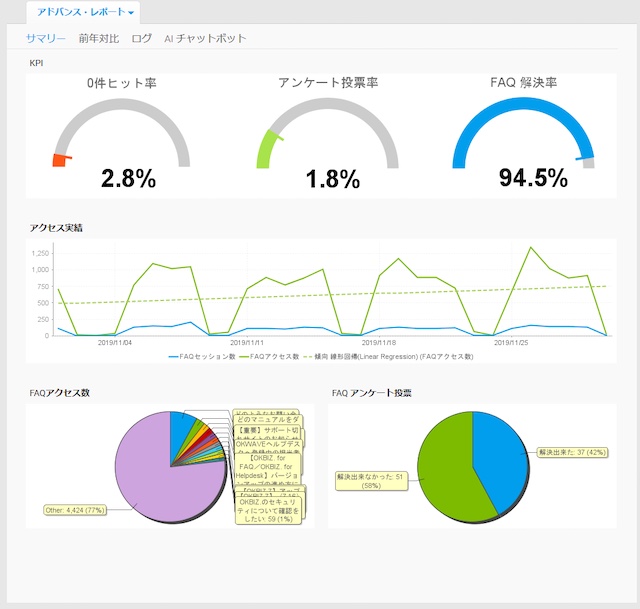Switch to the サマリー tab
The width and height of the screenshot is (640, 609).
point(46,39)
